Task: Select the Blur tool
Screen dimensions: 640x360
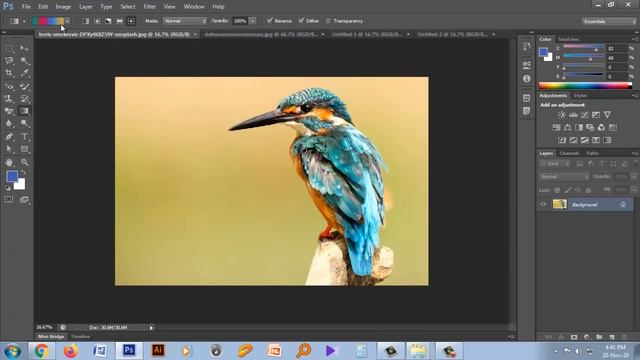Action: tap(9, 123)
